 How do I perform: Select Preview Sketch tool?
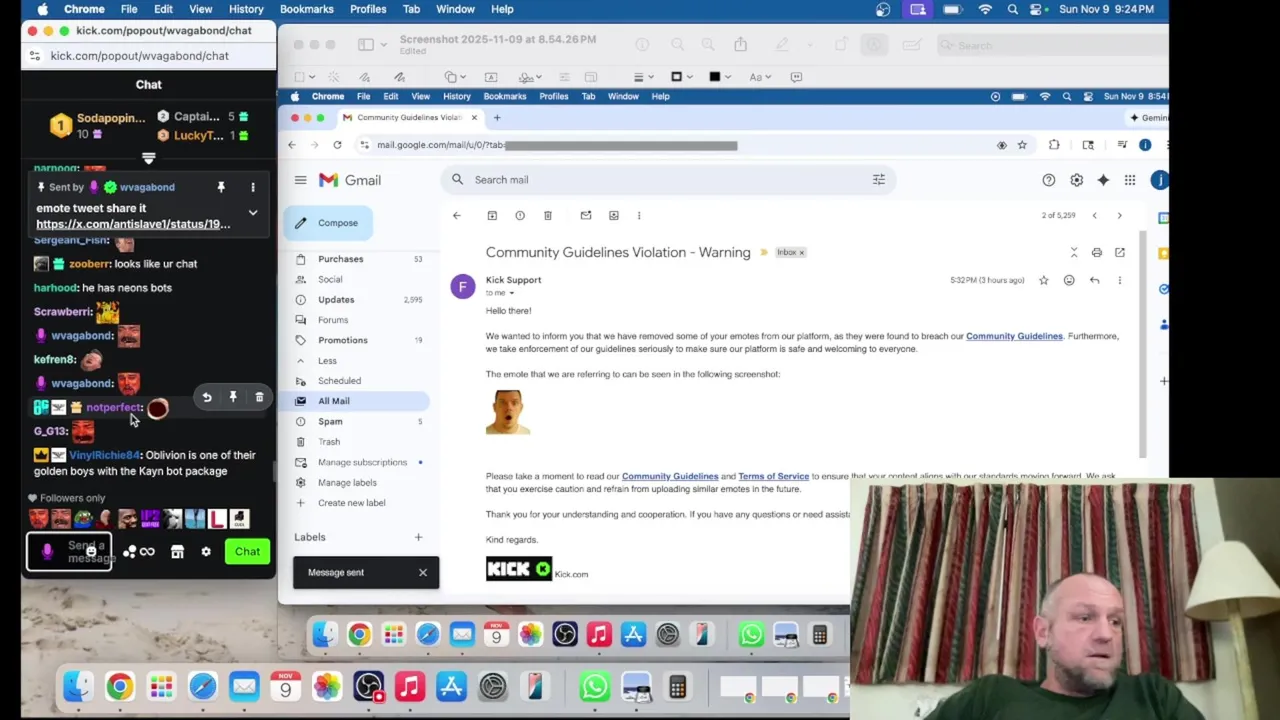tap(366, 77)
